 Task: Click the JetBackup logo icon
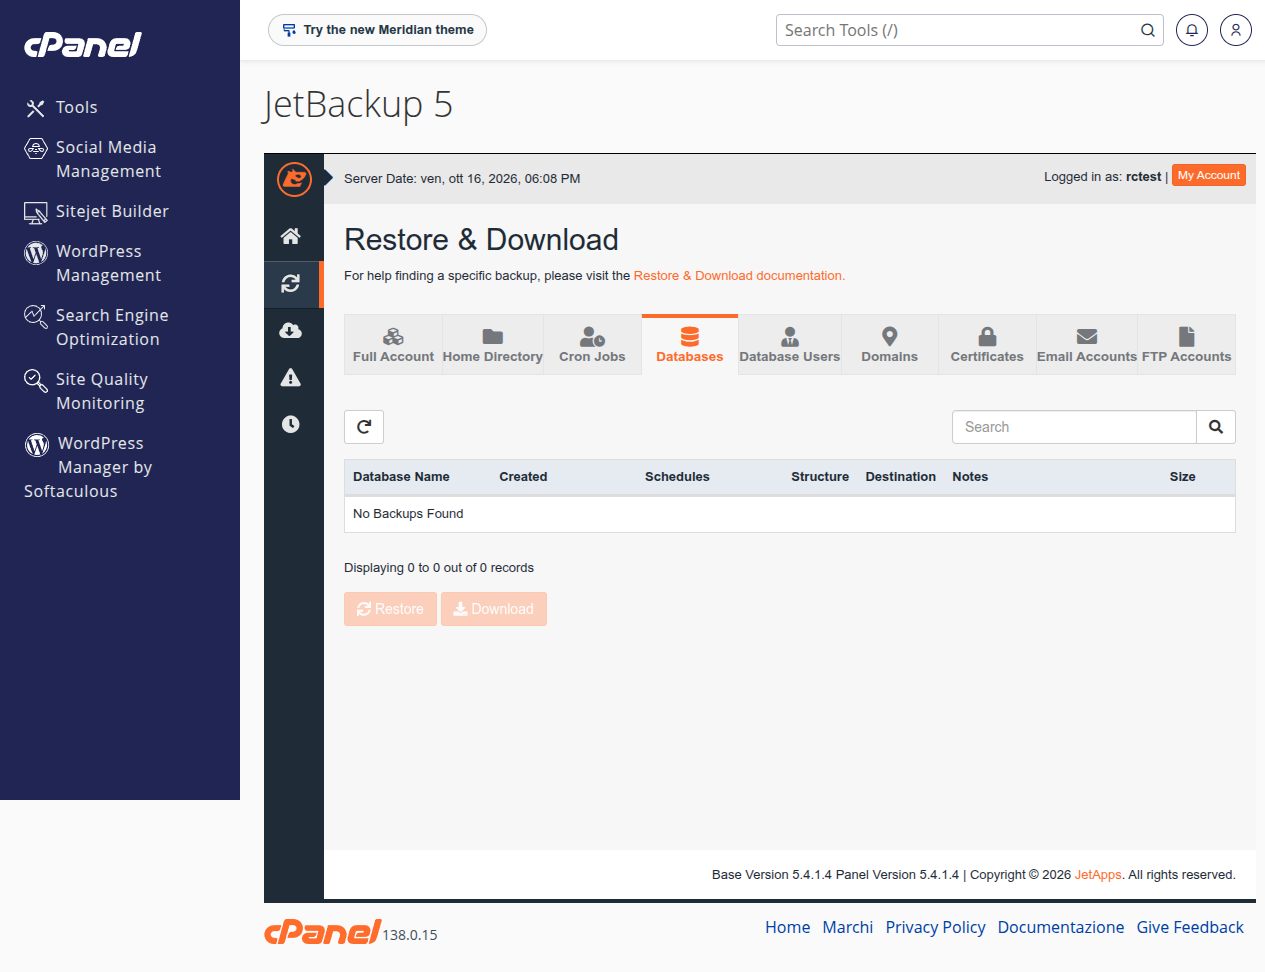click(x=294, y=179)
